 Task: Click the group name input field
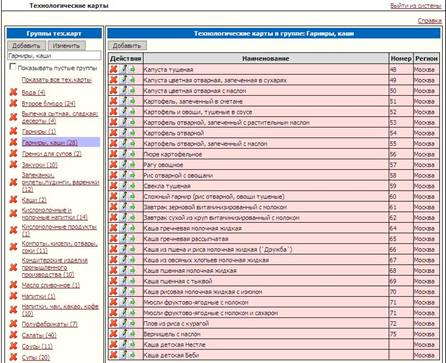(x=54, y=56)
